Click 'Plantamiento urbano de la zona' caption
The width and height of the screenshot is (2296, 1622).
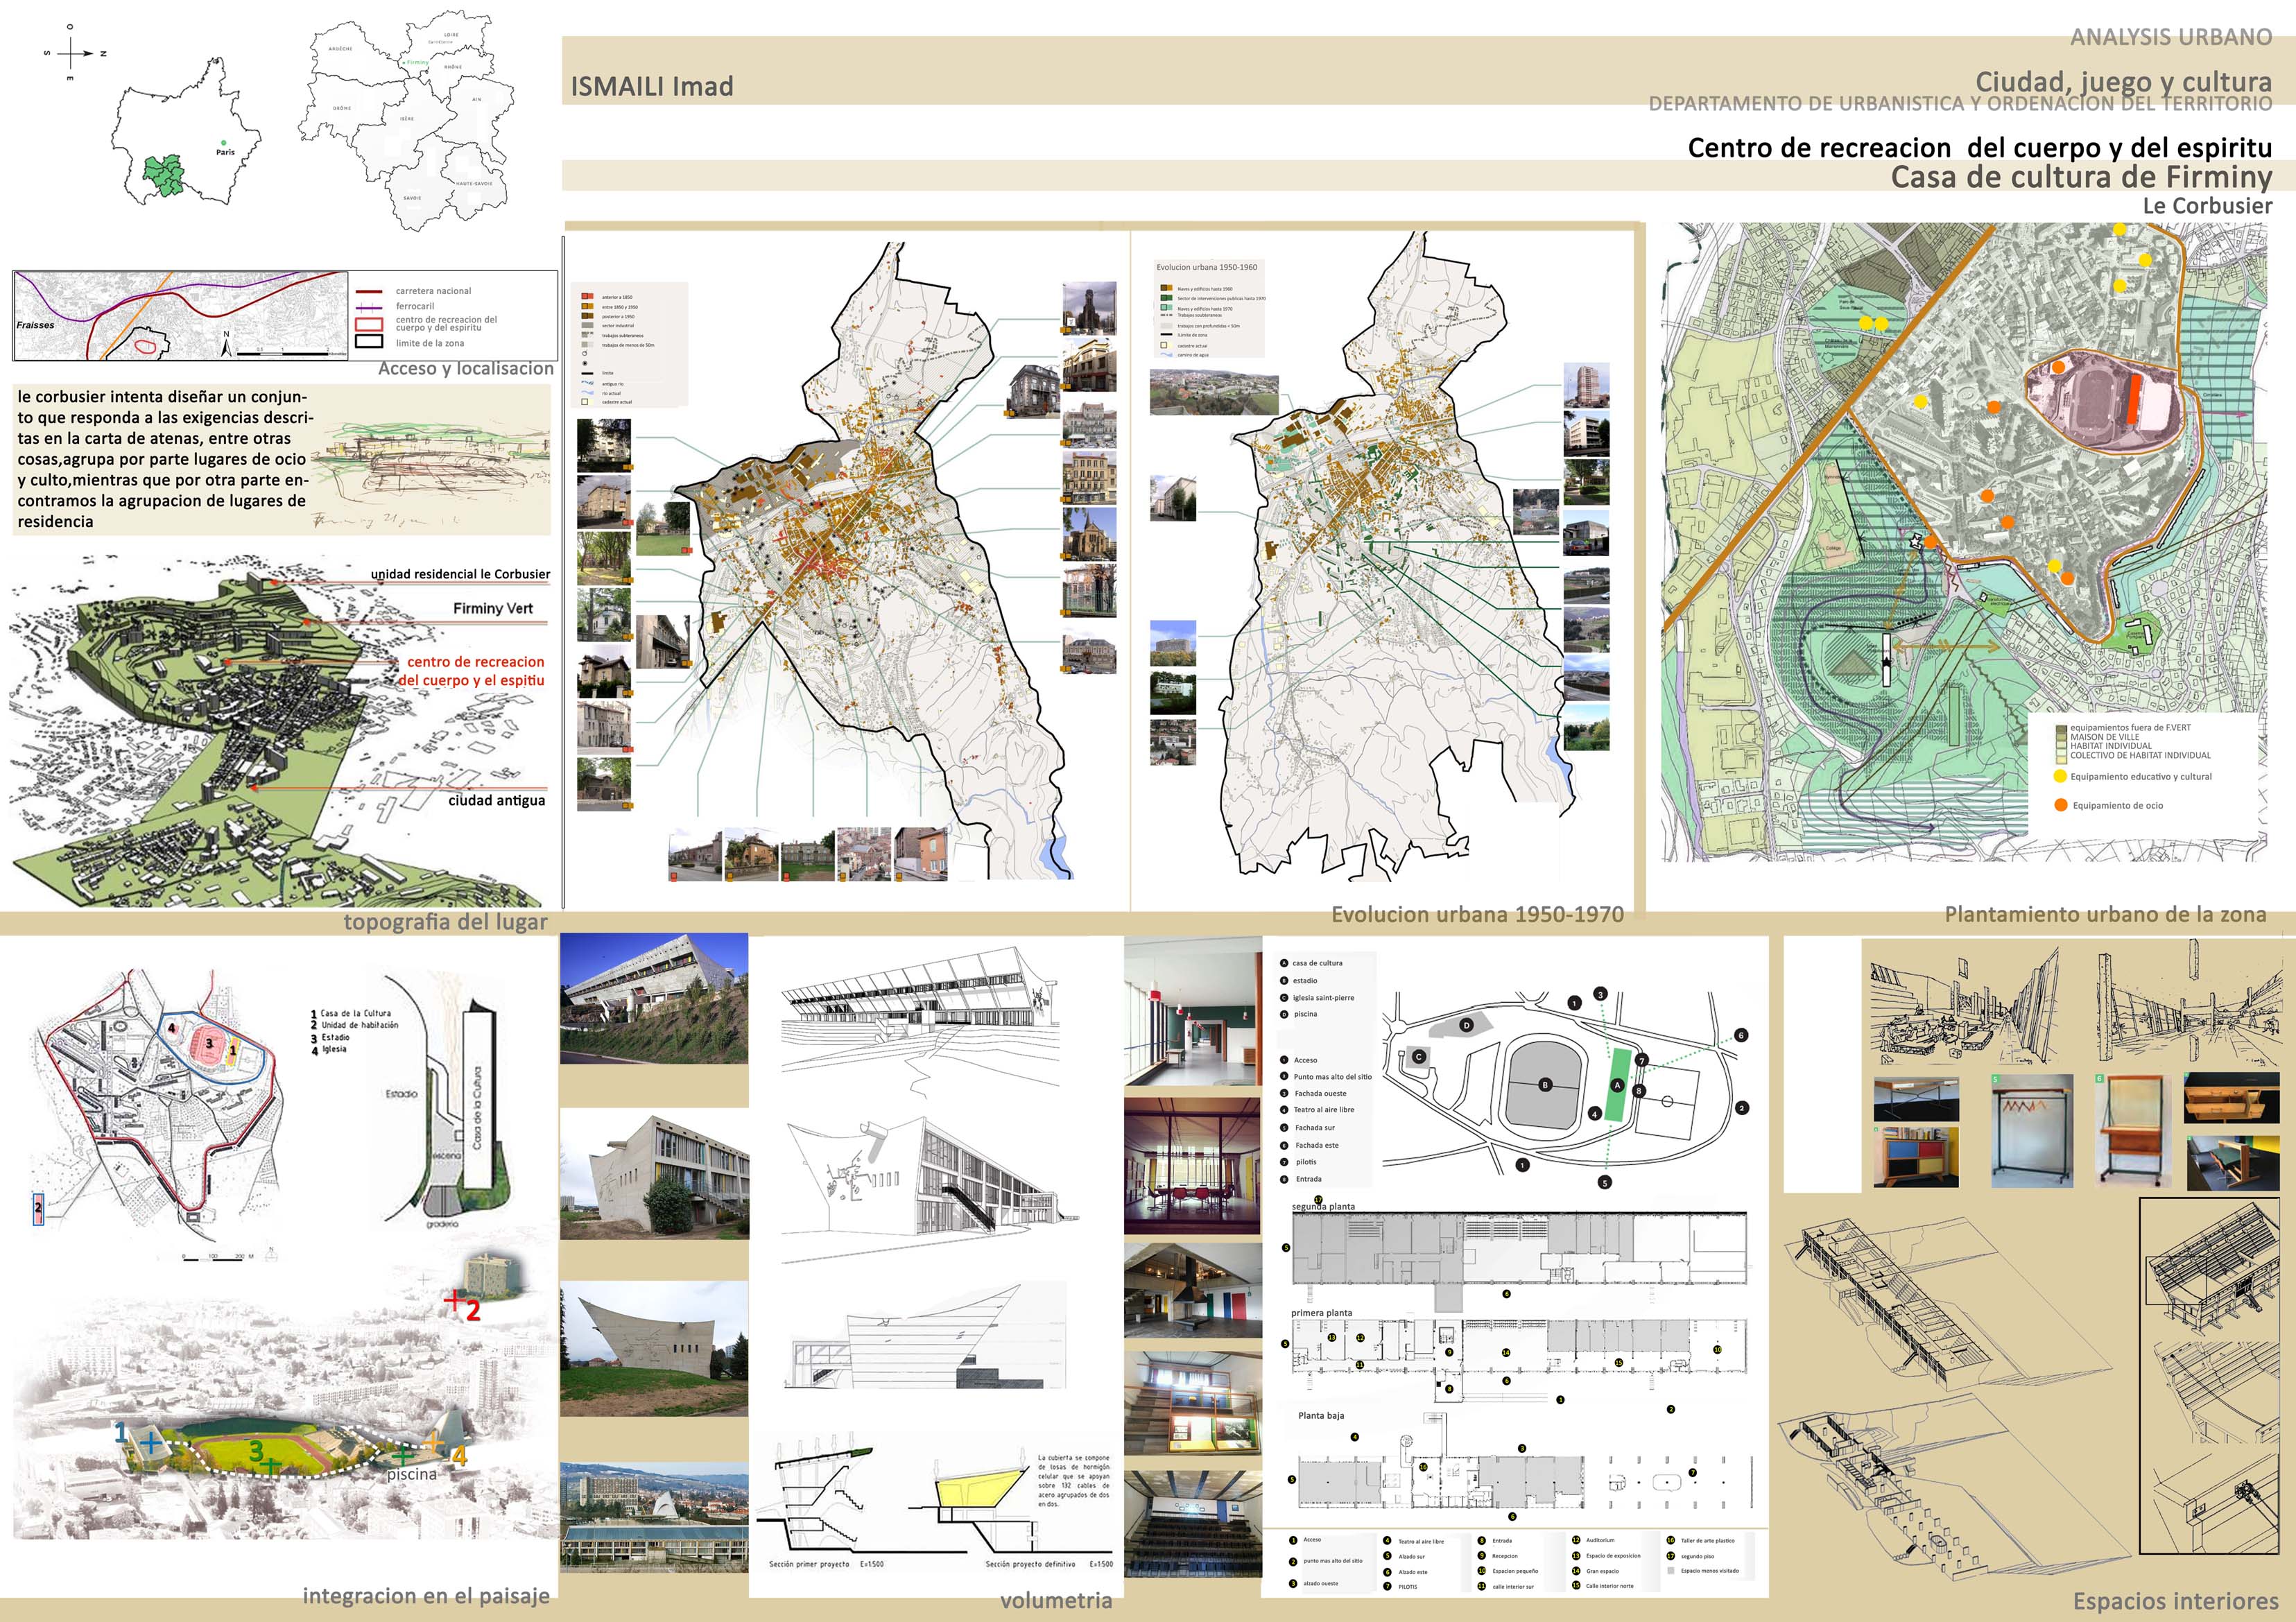coord(2105,914)
